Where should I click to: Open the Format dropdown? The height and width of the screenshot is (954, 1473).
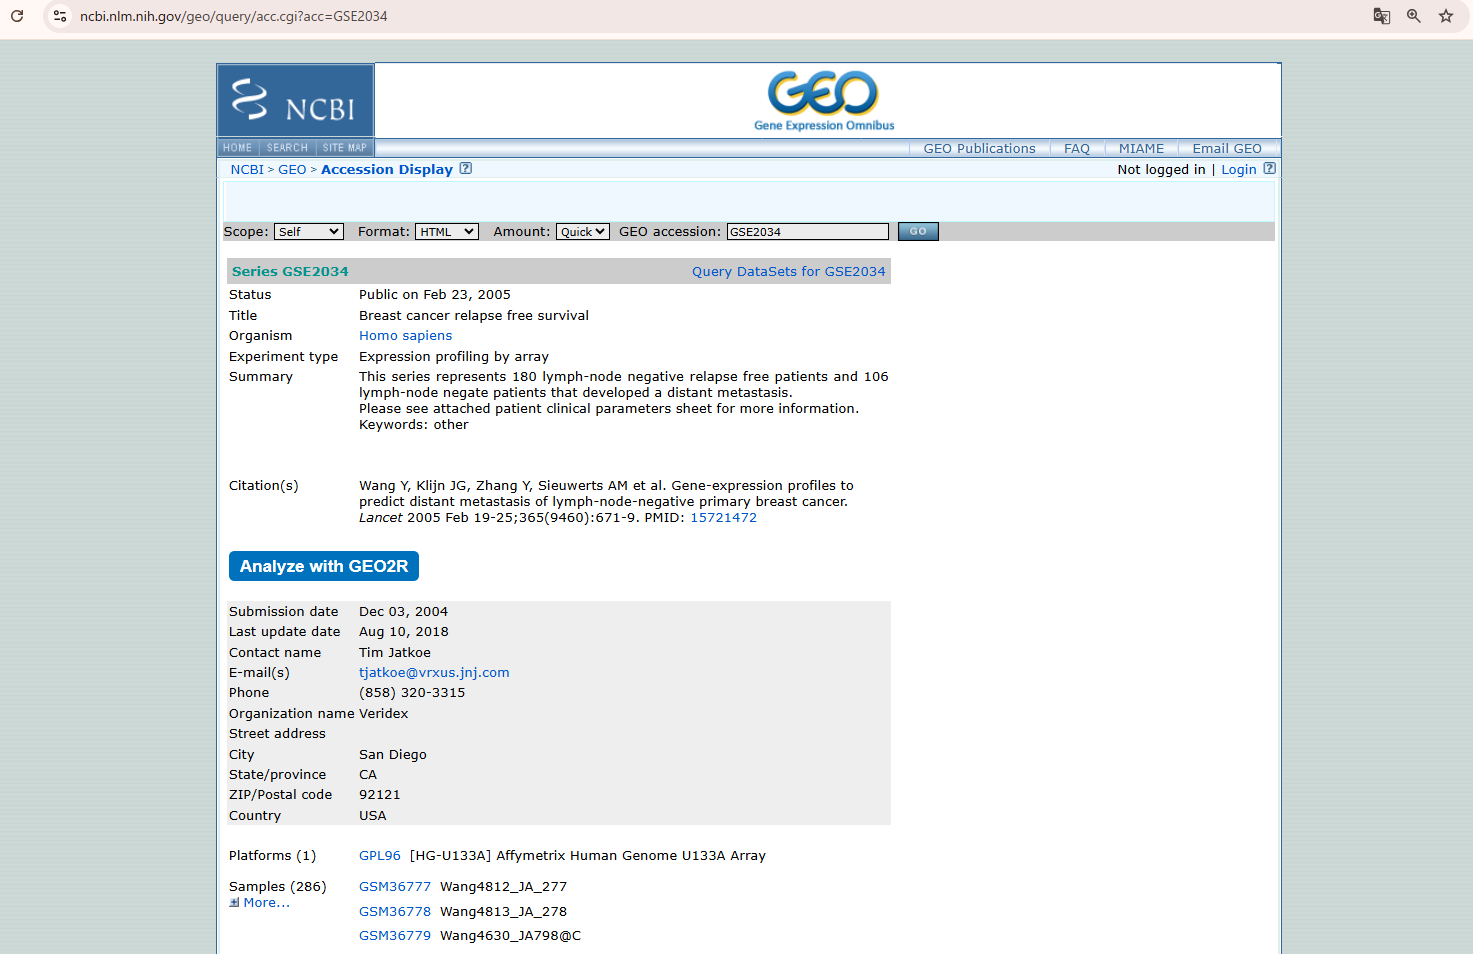(x=447, y=232)
